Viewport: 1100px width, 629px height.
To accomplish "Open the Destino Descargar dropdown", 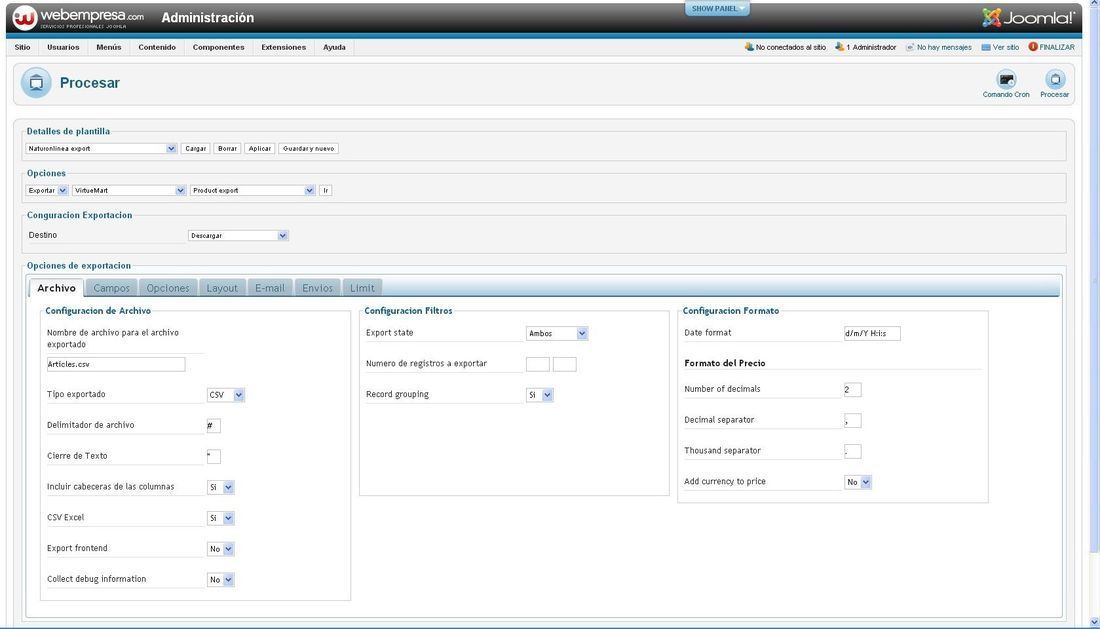I will pos(239,236).
